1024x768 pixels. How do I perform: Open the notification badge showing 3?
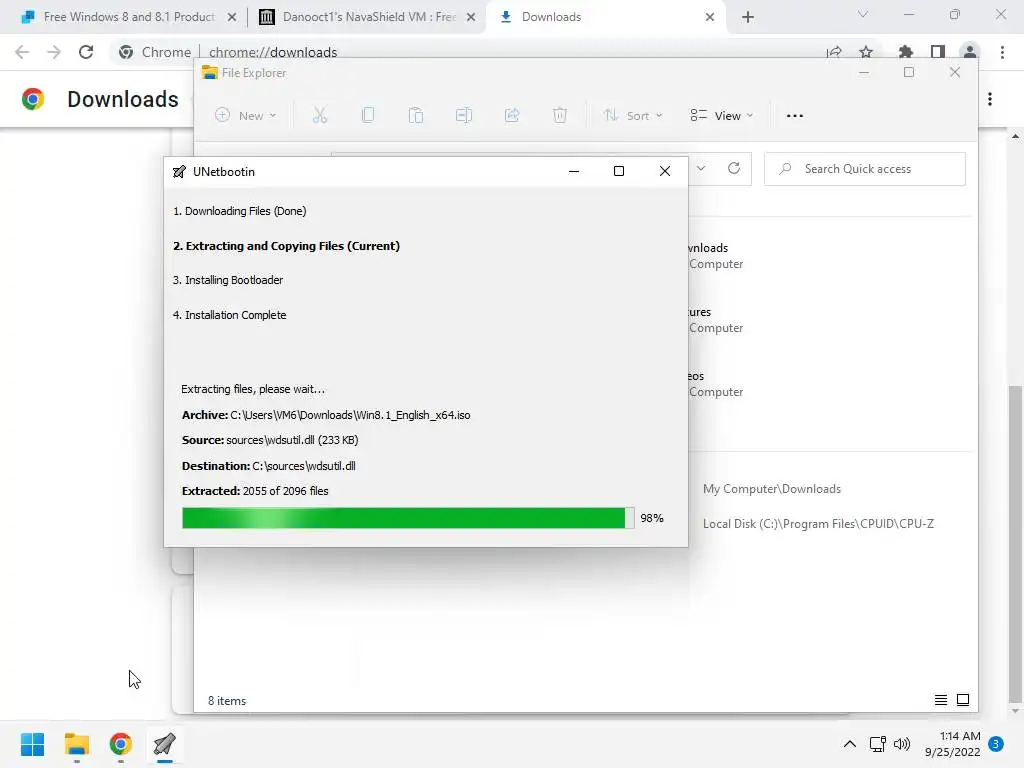[996, 744]
